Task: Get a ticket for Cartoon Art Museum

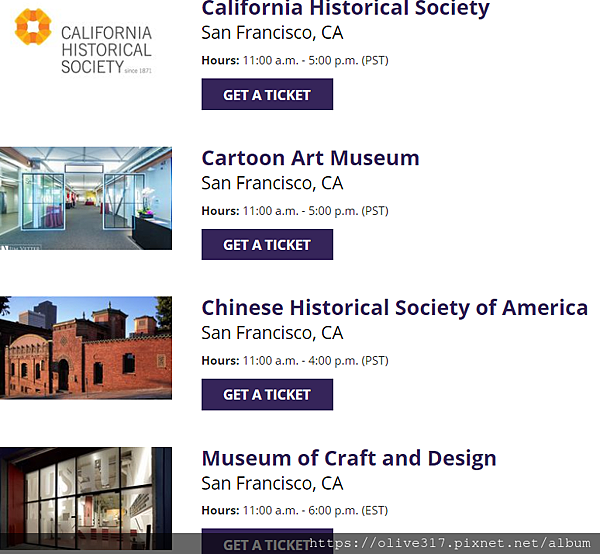Action: point(267,244)
